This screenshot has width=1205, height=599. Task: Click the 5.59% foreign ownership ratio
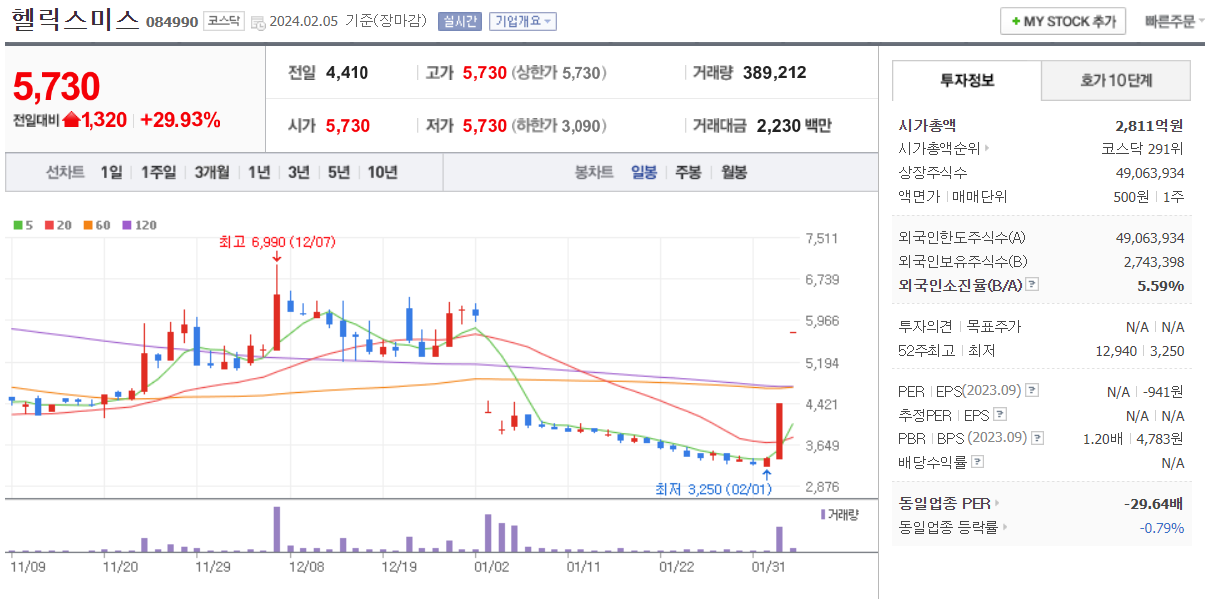[x=1161, y=285]
